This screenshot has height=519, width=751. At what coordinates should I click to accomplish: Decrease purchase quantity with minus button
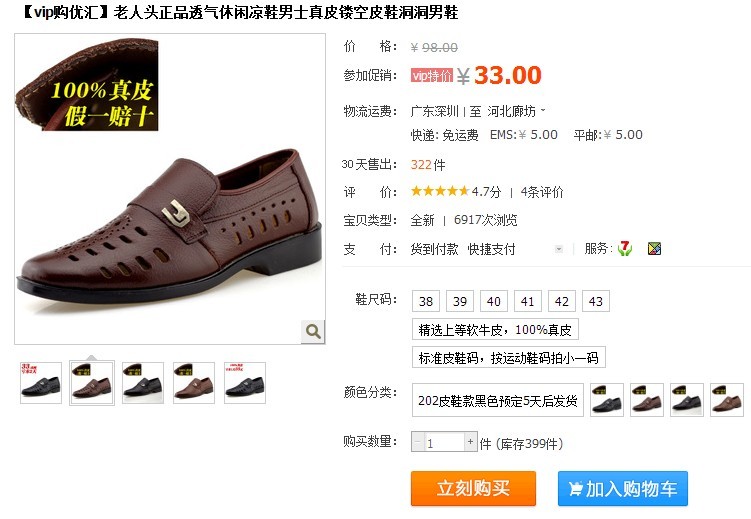coord(418,441)
